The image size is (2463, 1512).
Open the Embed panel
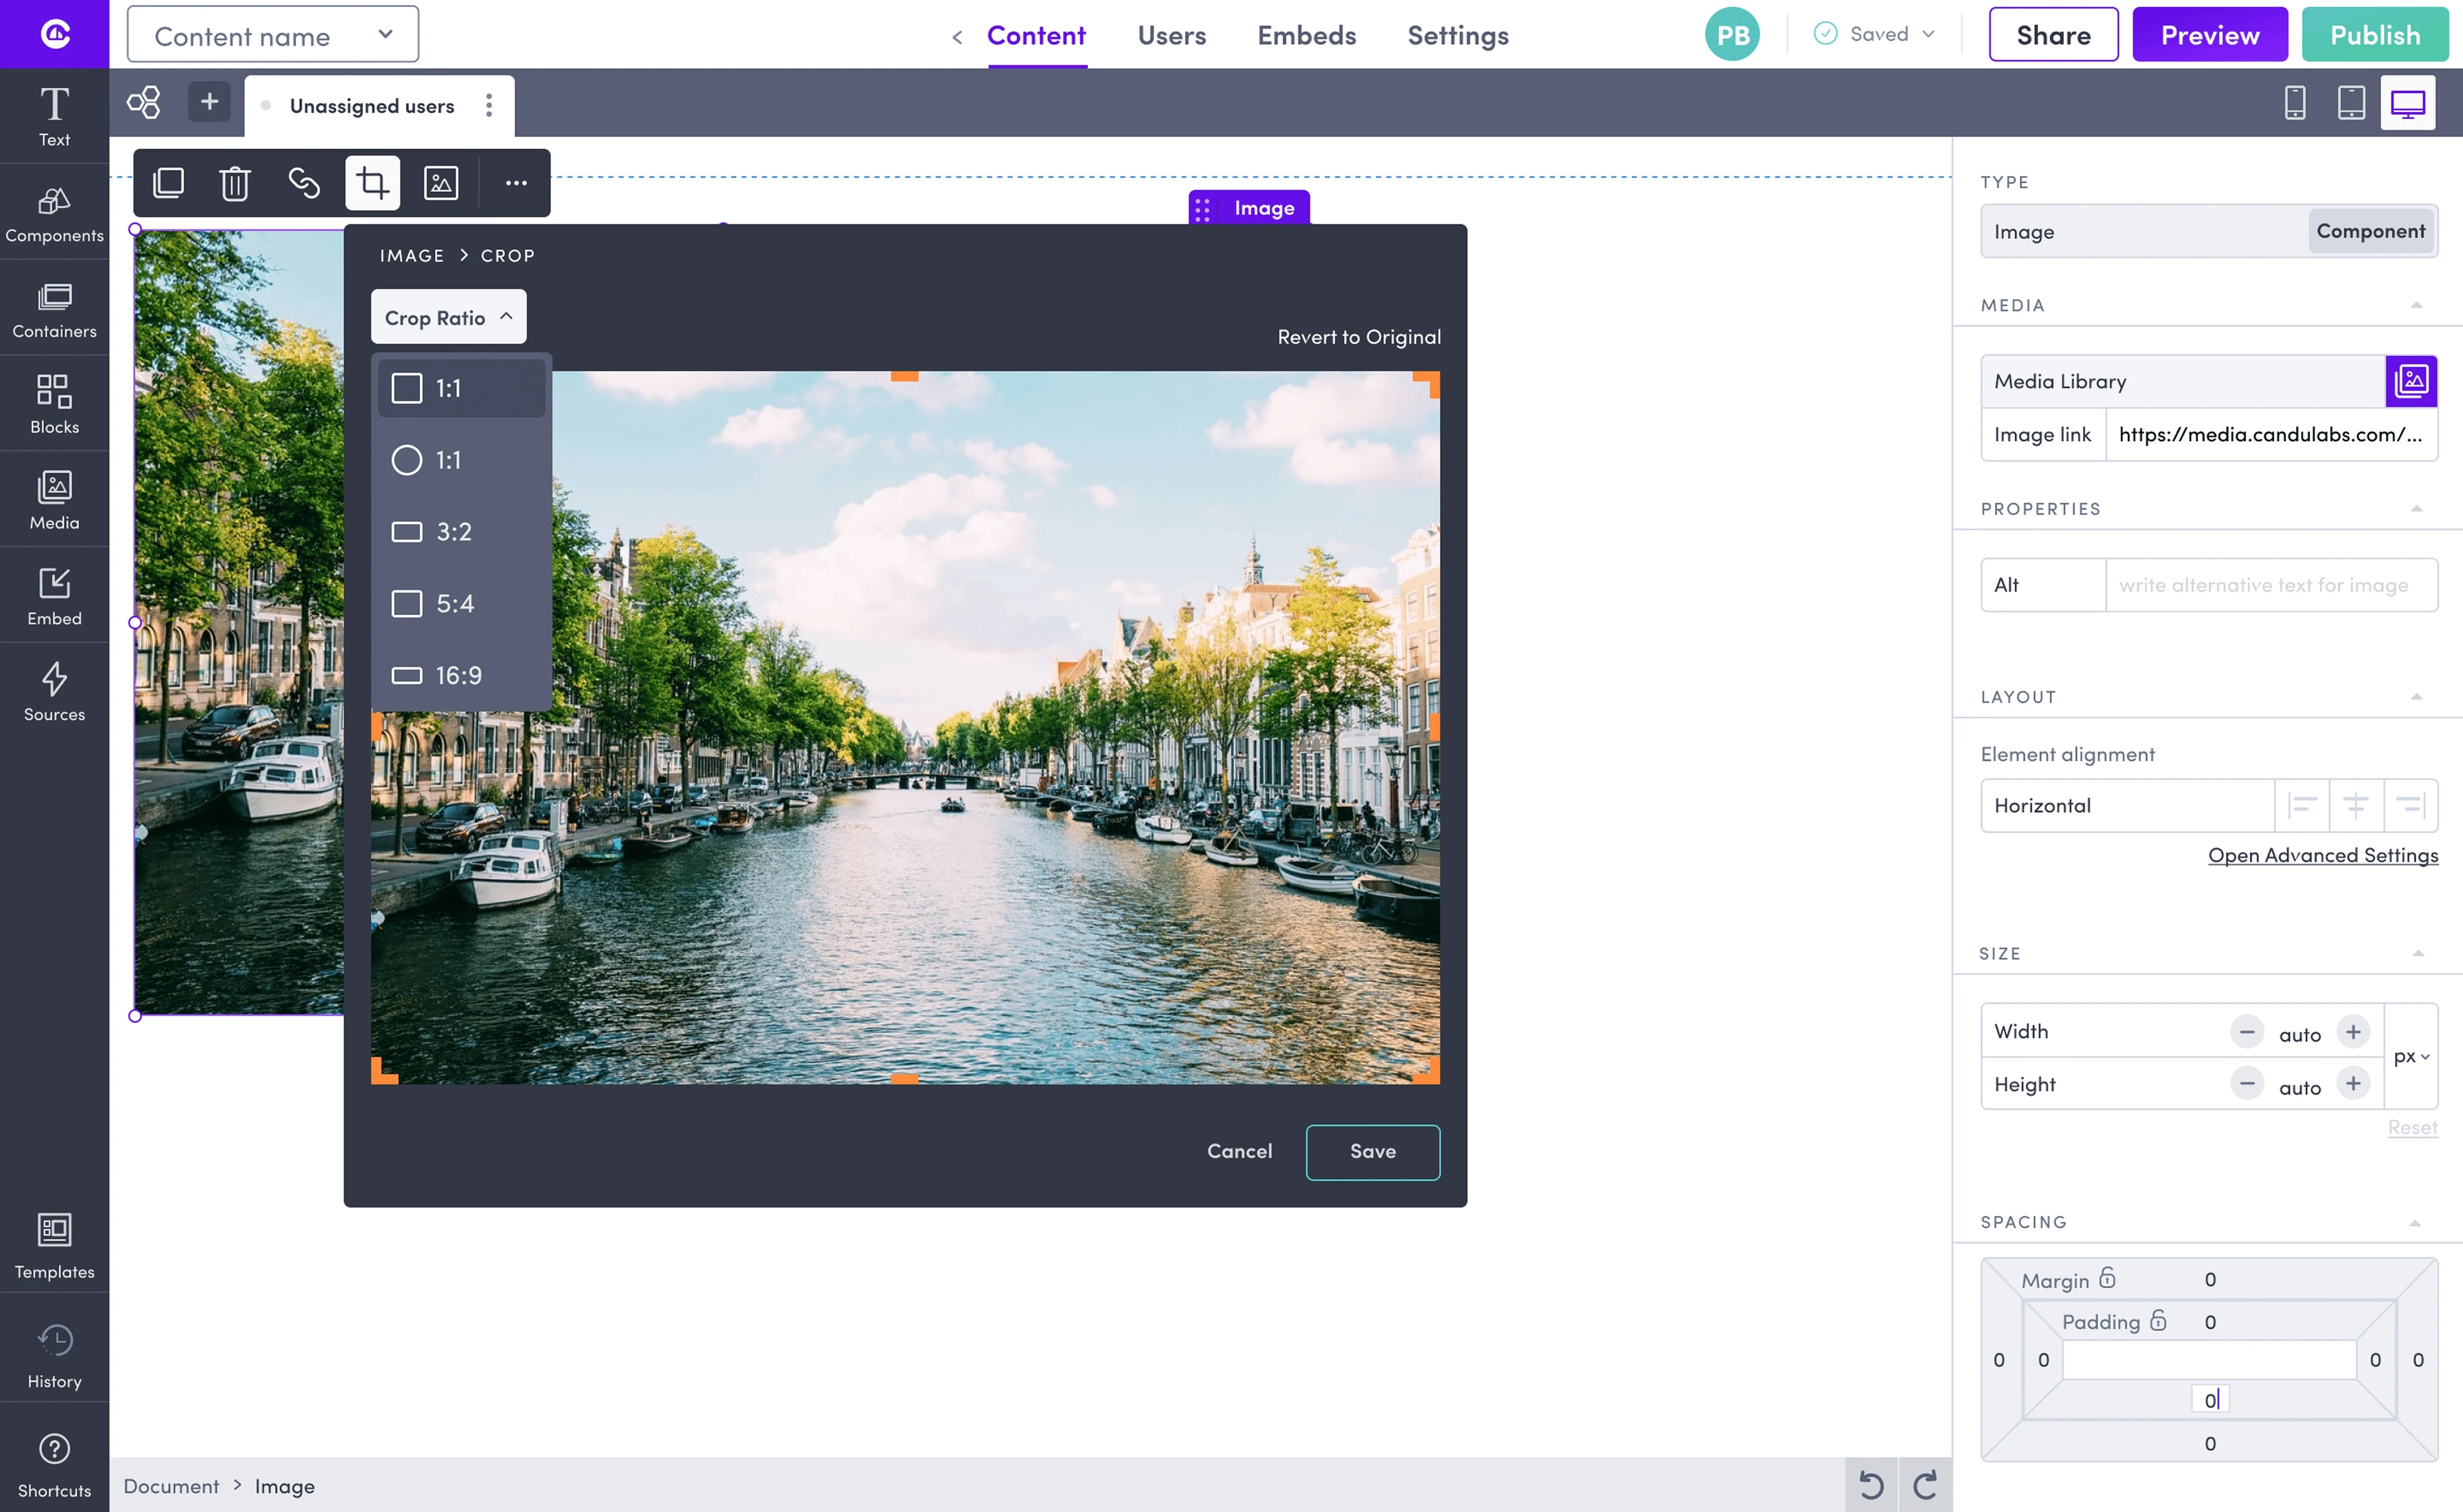(54, 596)
